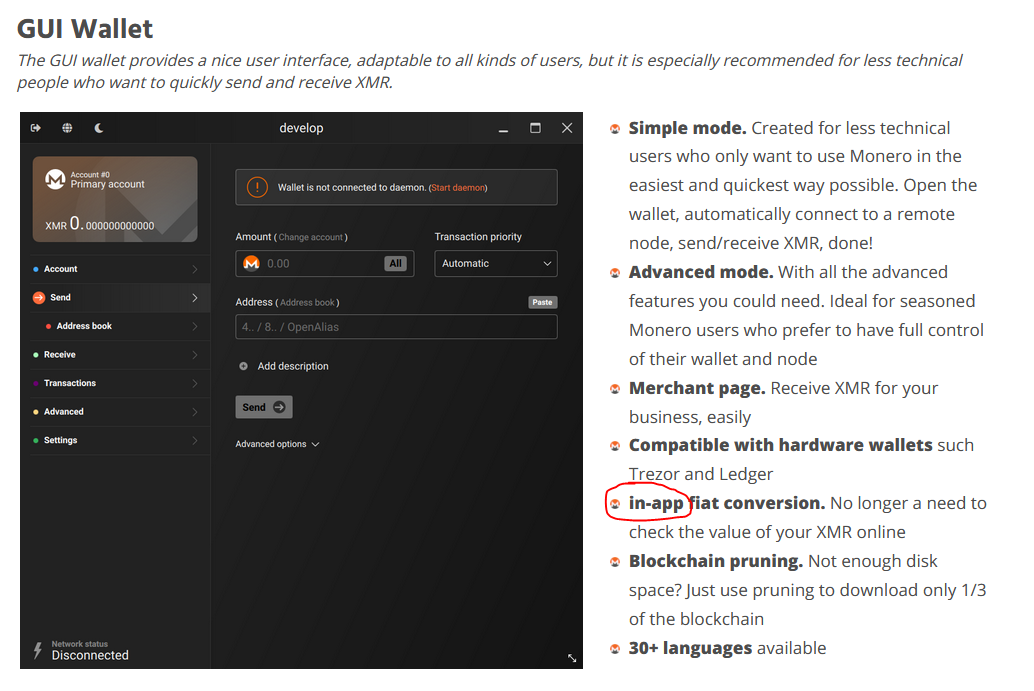
Task: Click the resize handle icon at bottom right
Action: tap(572, 658)
